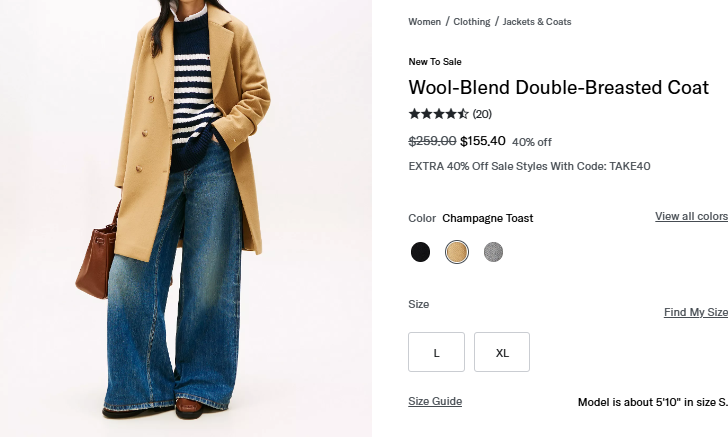The width and height of the screenshot is (728, 437).
Task: Click the TAKE40 promo code text
Action: [629, 166]
